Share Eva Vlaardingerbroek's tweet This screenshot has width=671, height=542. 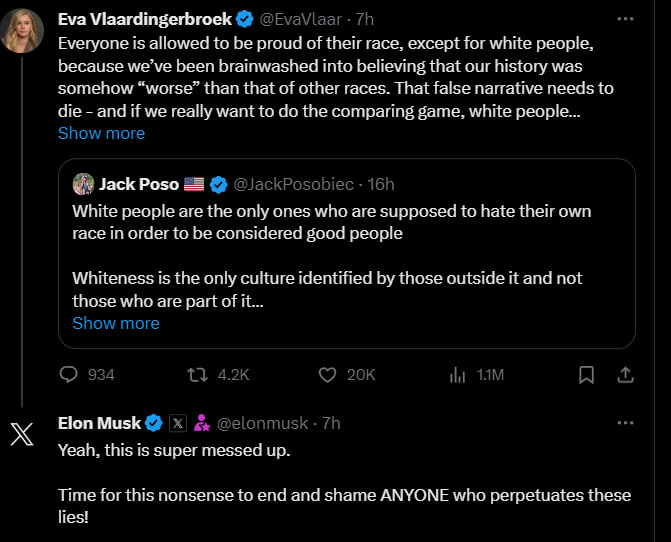[x=625, y=375]
